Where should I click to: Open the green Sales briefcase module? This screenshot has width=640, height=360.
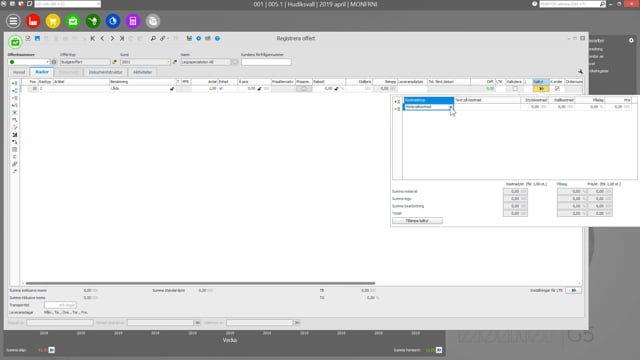coord(73,21)
